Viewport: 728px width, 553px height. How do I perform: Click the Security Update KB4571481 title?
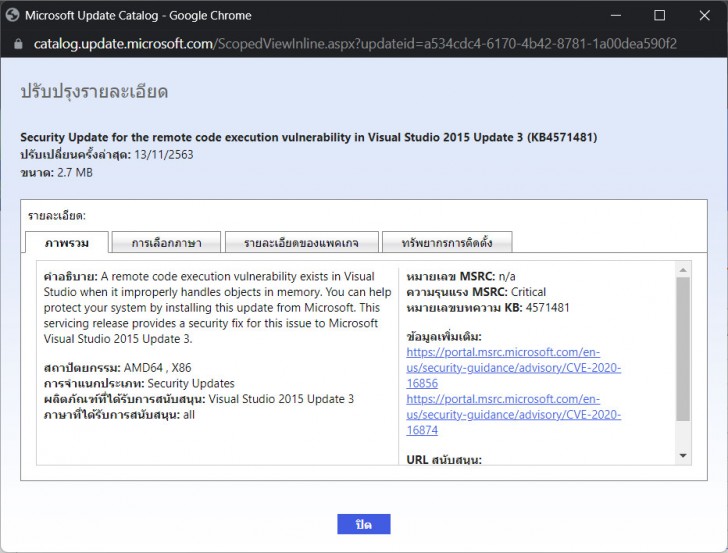tap(309, 137)
